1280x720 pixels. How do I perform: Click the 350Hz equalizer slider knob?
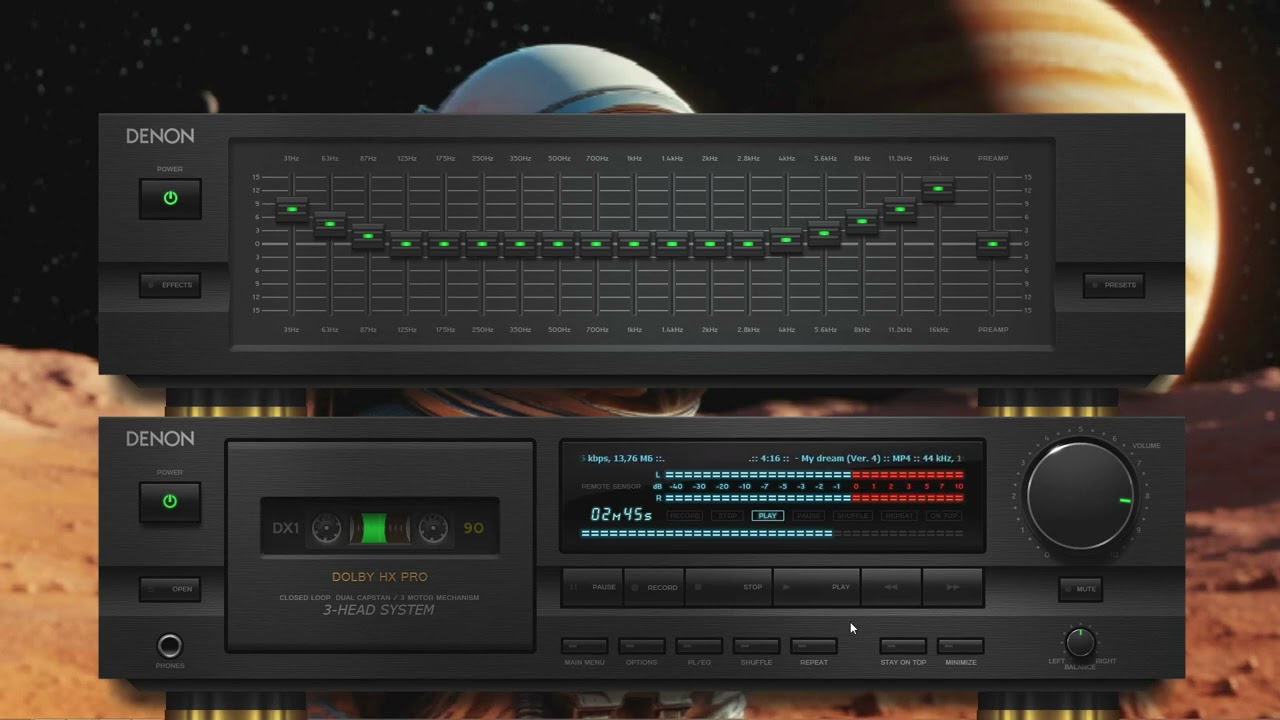(520, 243)
